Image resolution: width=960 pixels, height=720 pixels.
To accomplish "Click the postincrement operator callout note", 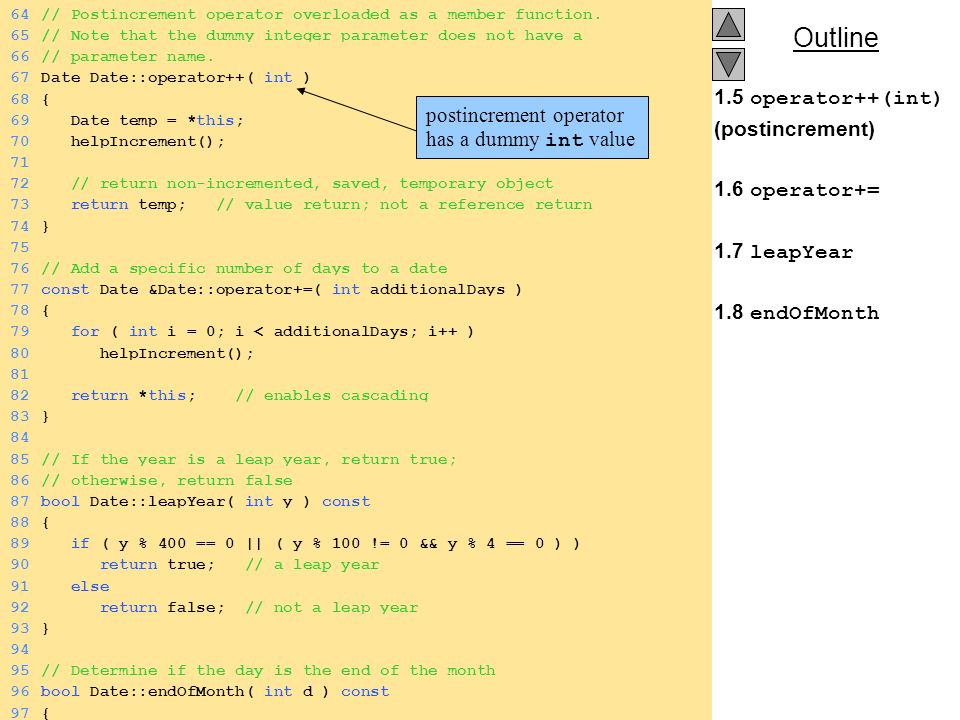I will [532, 127].
